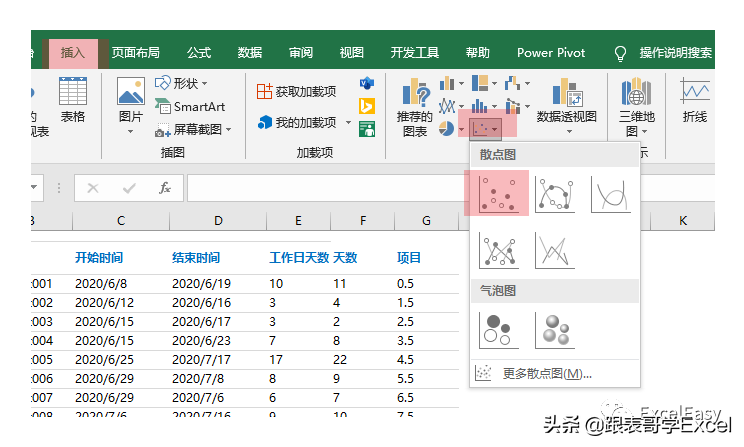744x447 pixels.
Task: Click cell with 2020/7/17
Action: (201, 360)
